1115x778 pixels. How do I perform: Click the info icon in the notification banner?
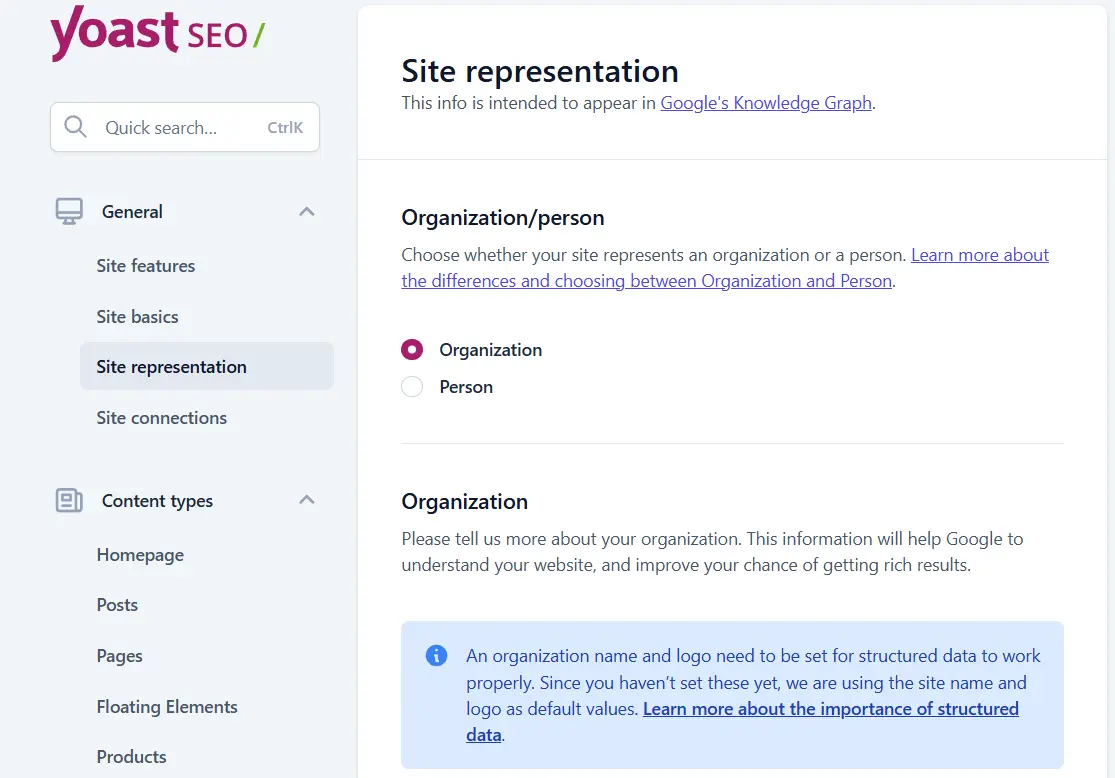(x=435, y=655)
